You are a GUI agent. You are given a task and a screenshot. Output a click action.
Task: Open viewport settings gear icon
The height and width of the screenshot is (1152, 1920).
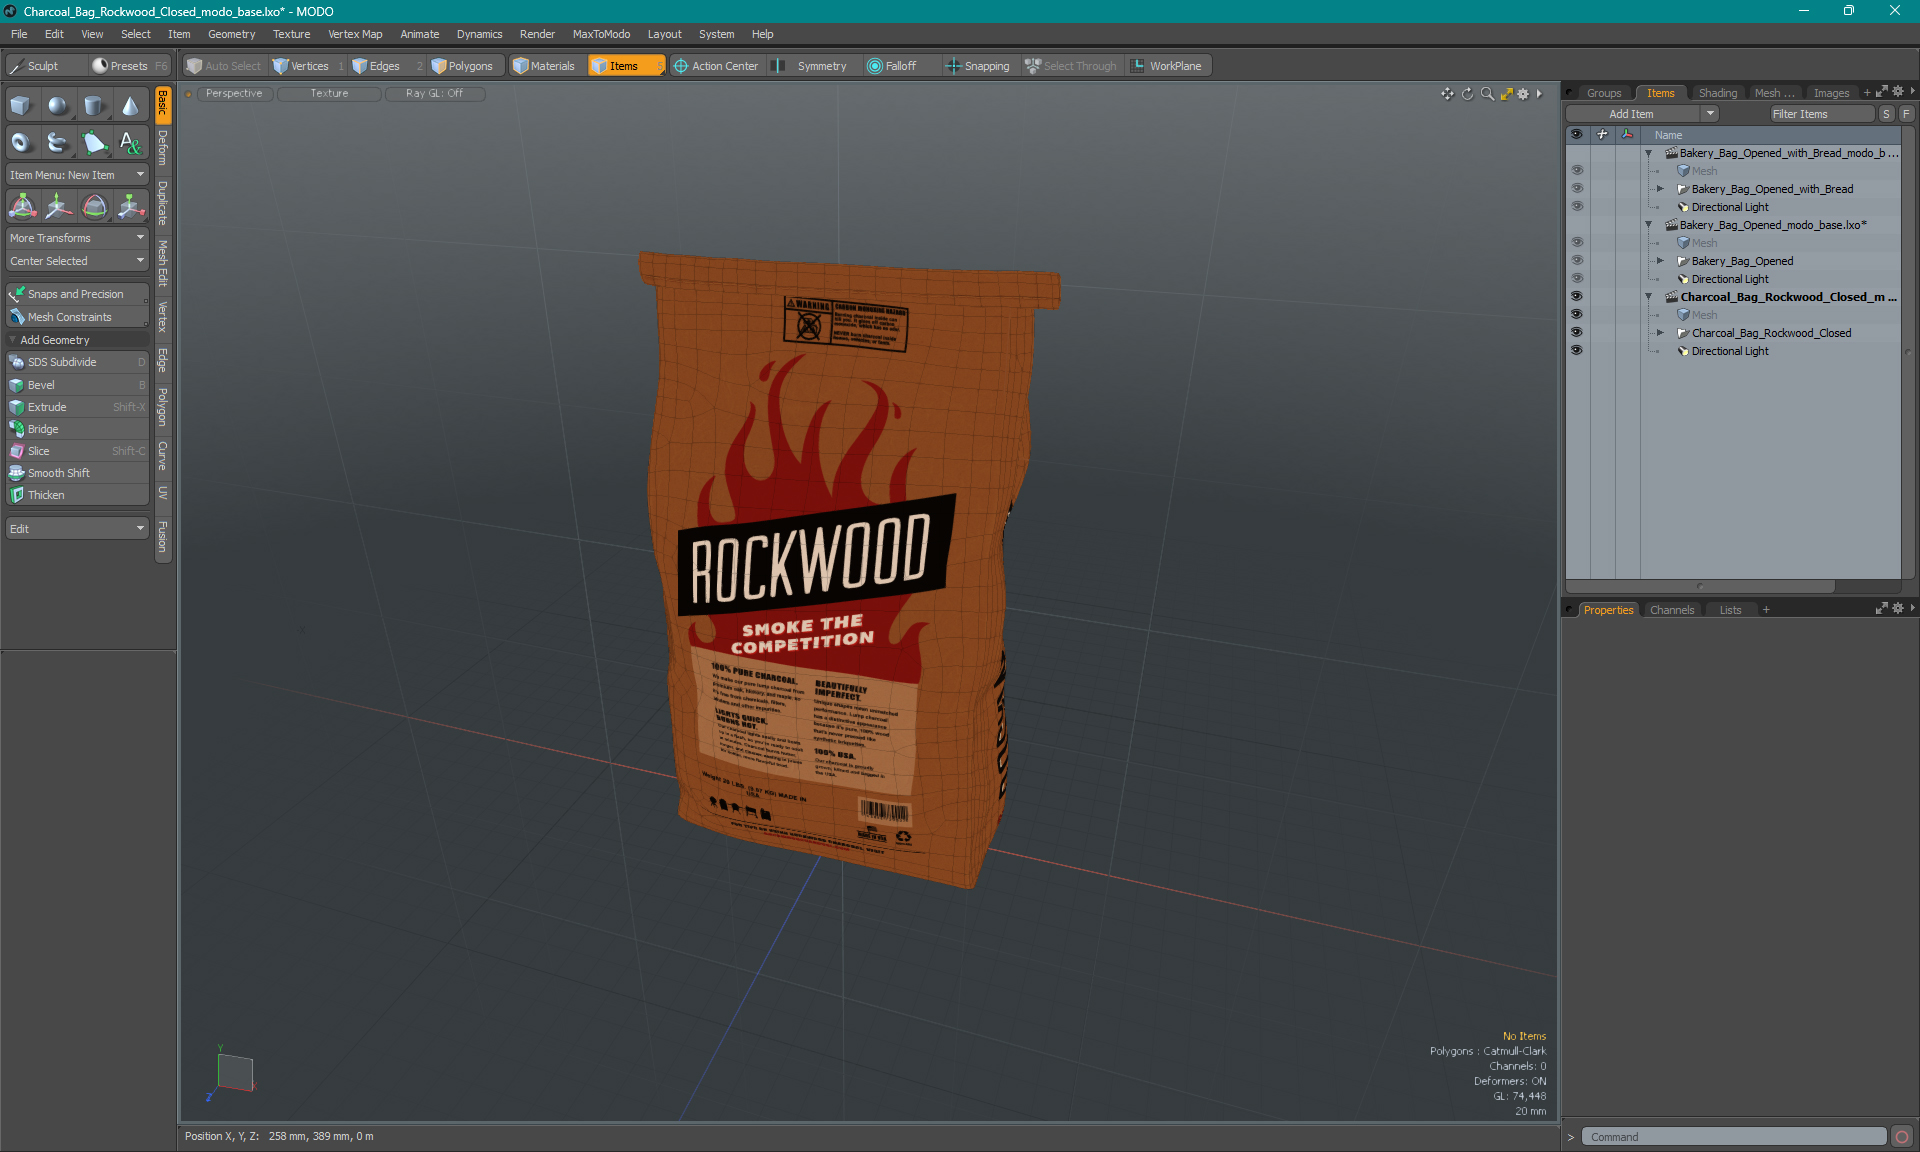click(x=1523, y=94)
